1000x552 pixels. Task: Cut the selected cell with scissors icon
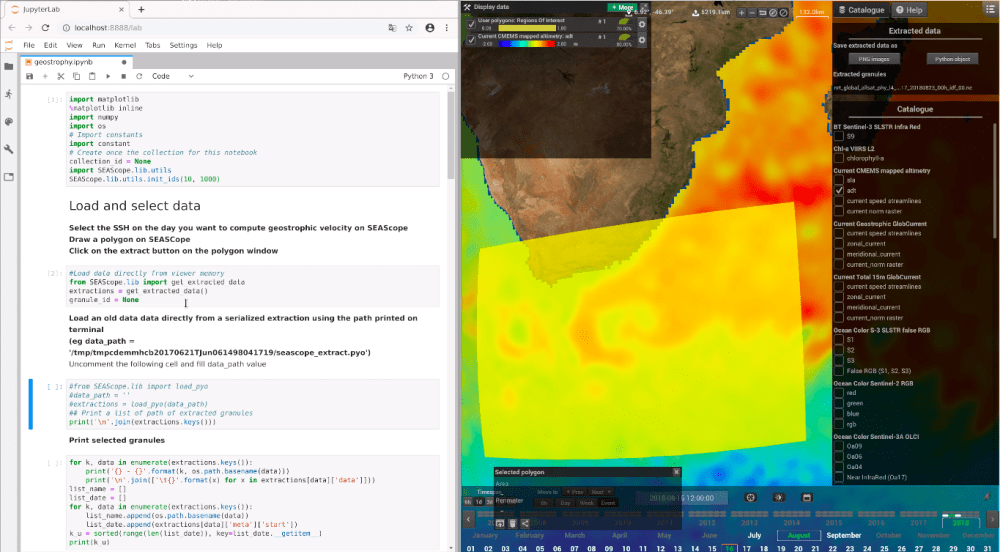tap(61, 76)
